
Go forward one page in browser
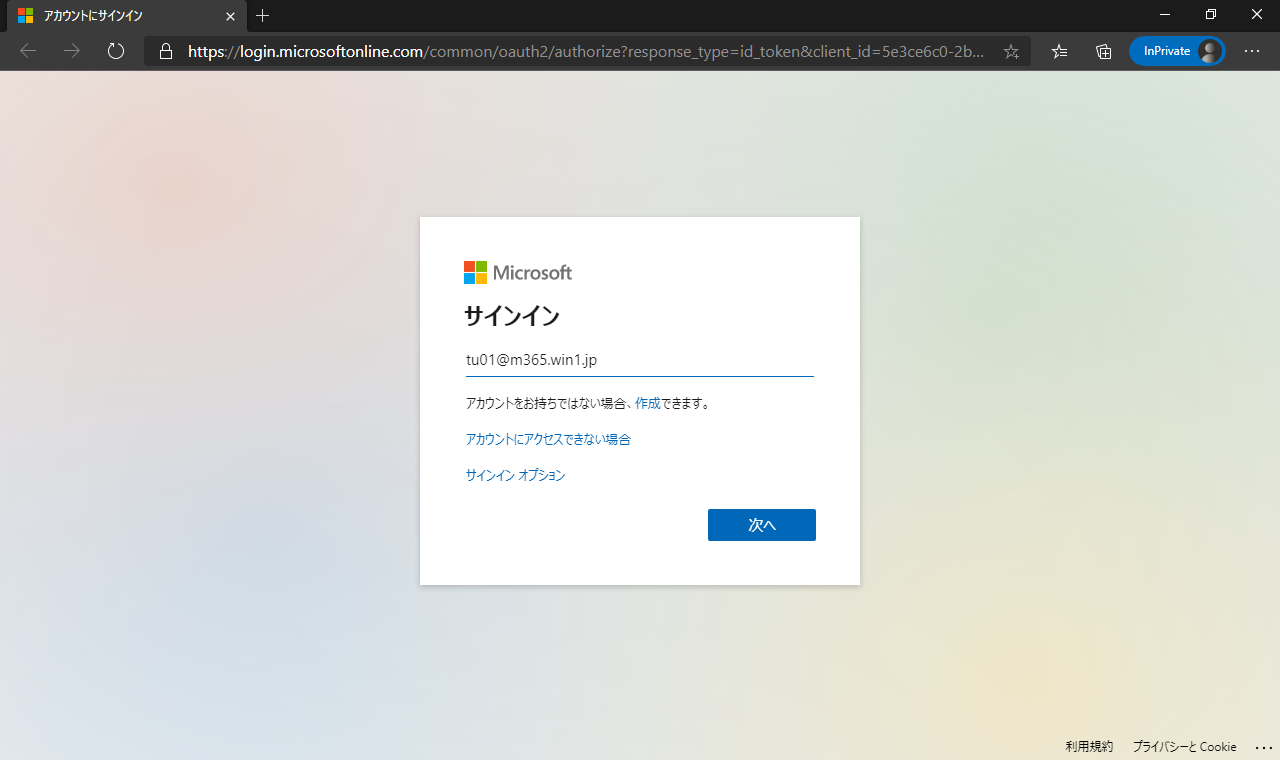(72, 51)
